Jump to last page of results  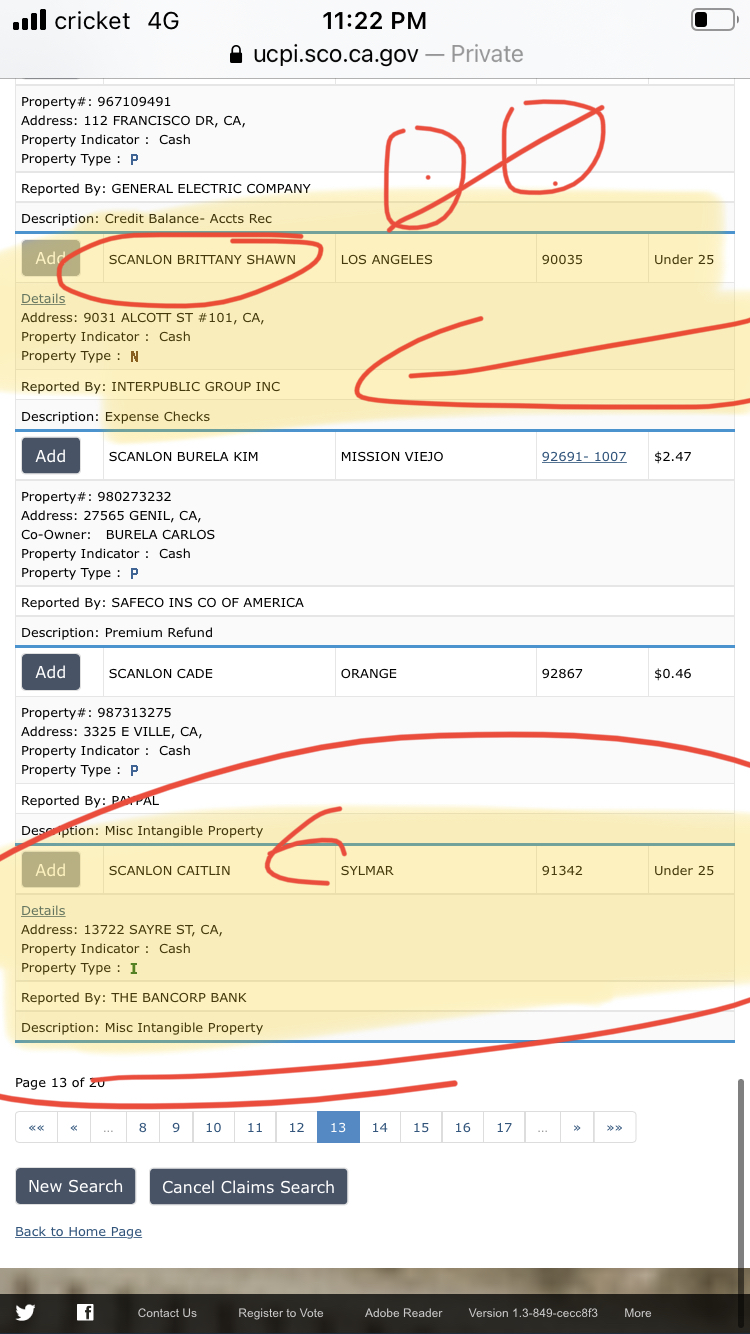[615, 1127]
